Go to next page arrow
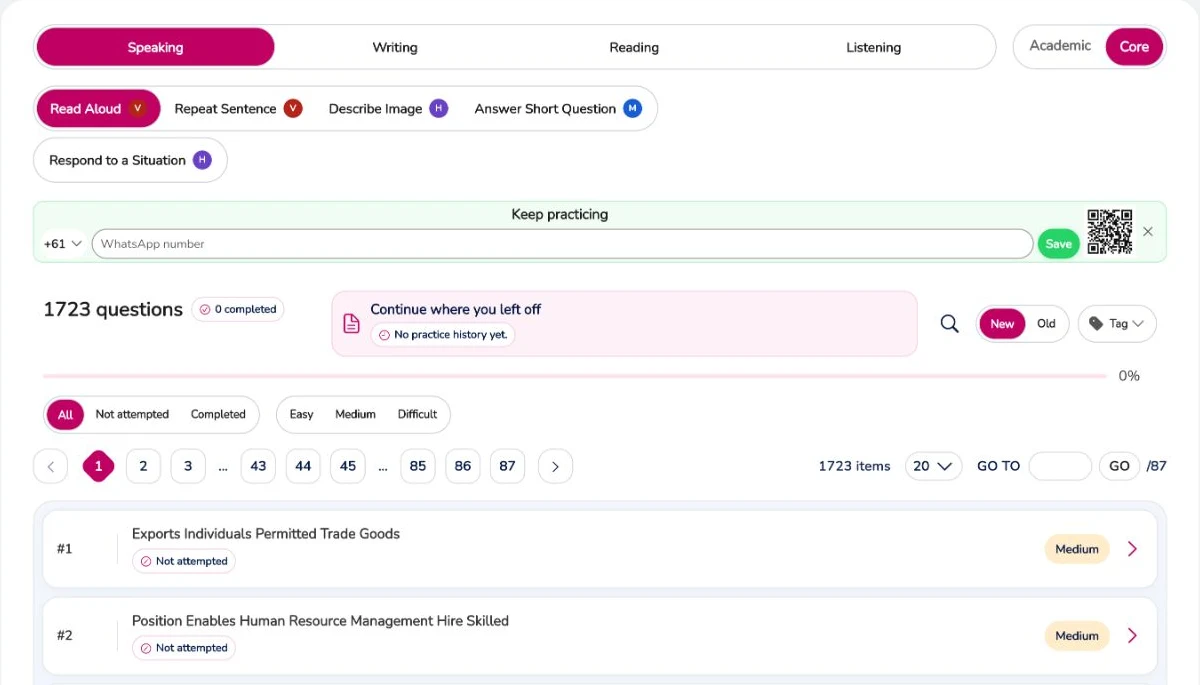The image size is (1200, 685). (x=555, y=466)
